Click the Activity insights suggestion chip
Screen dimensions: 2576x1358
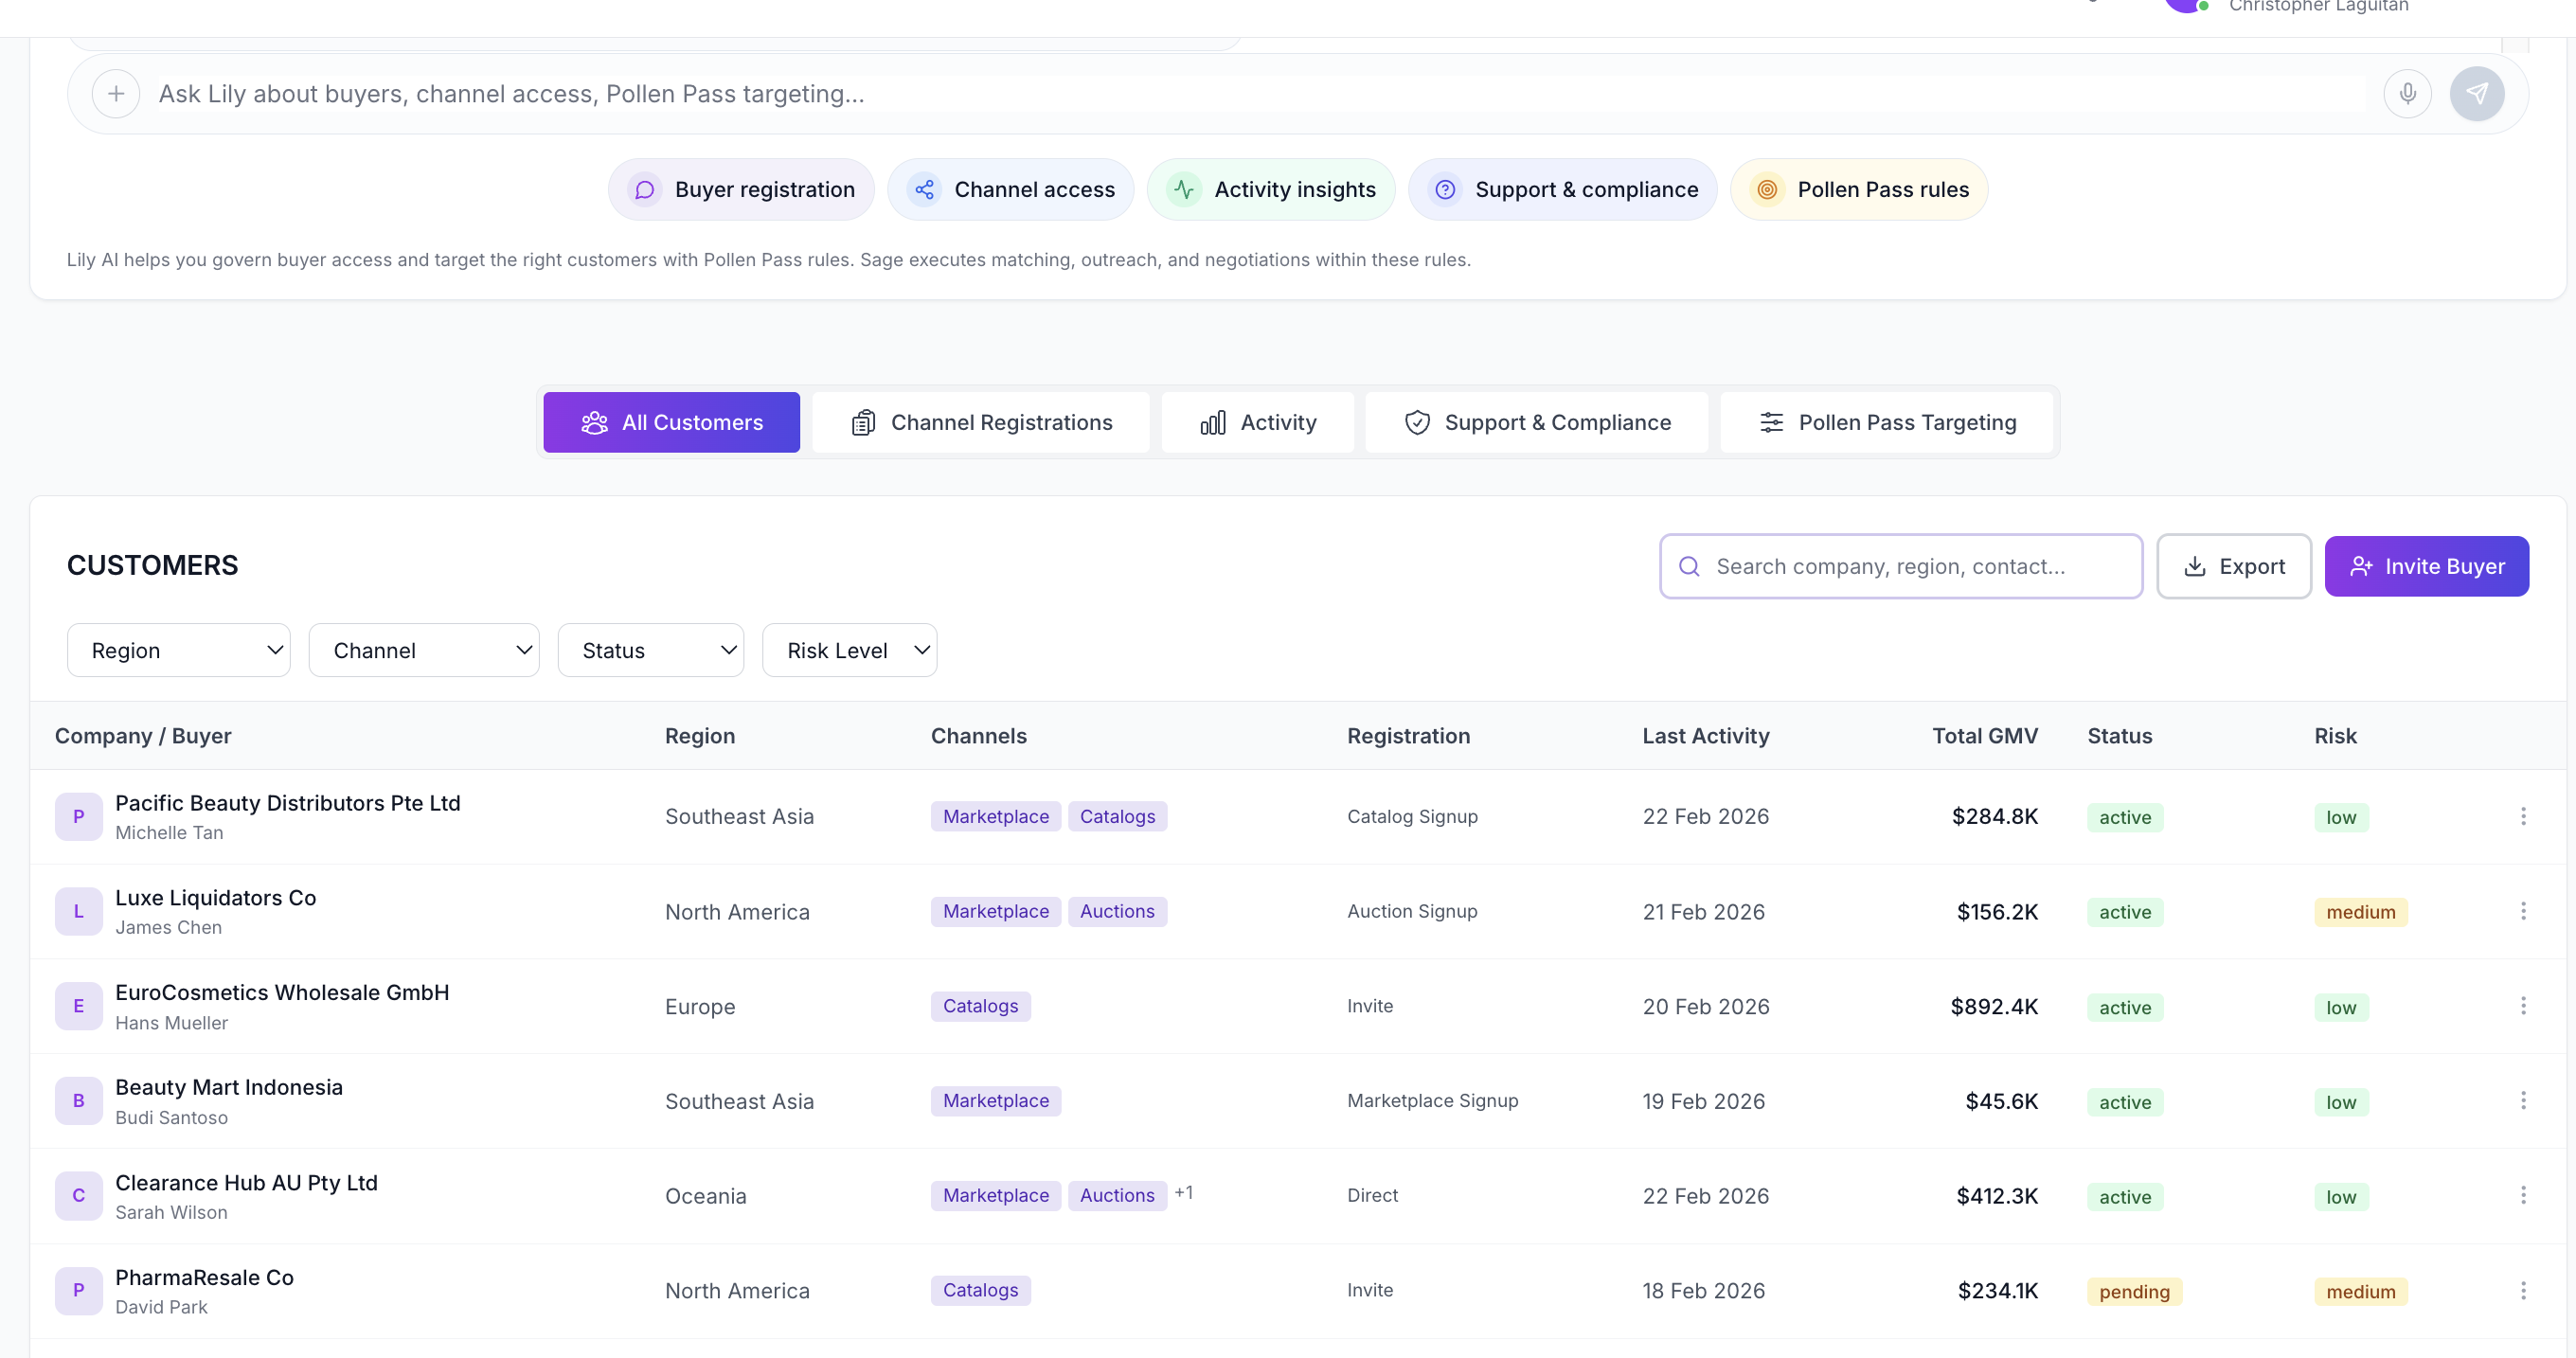pyautogui.click(x=1271, y=189)
